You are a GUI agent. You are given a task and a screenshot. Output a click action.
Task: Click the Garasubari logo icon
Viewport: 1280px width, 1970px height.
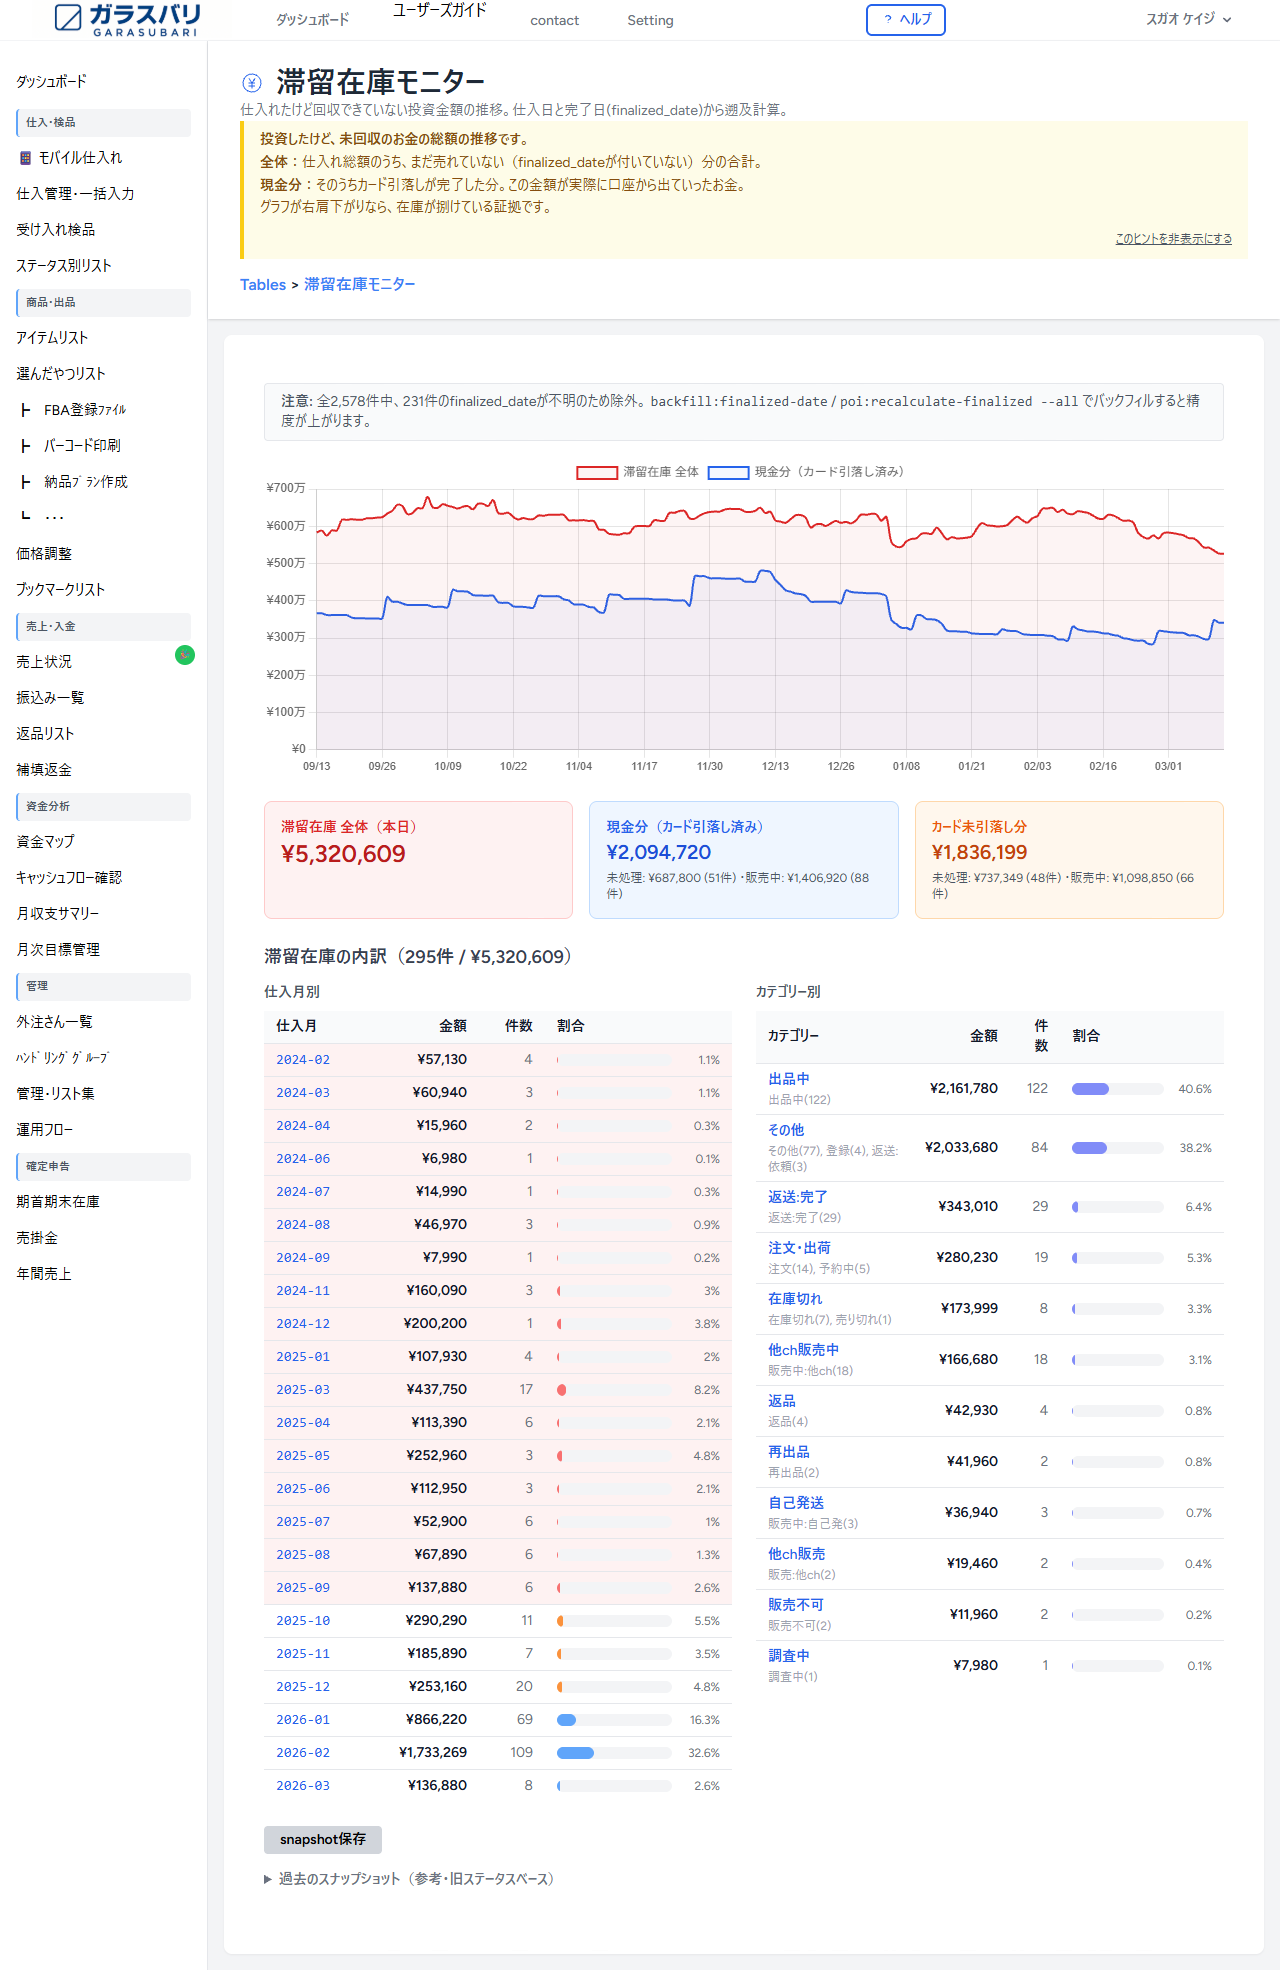[68, 18]
